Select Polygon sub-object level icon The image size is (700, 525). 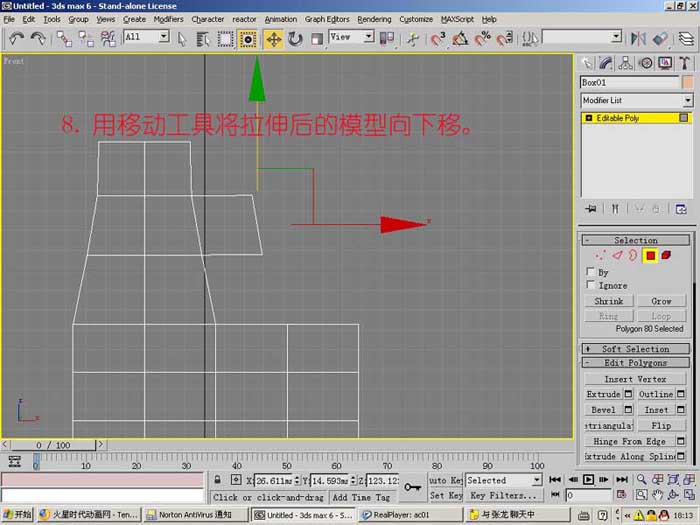coord(650,255)
